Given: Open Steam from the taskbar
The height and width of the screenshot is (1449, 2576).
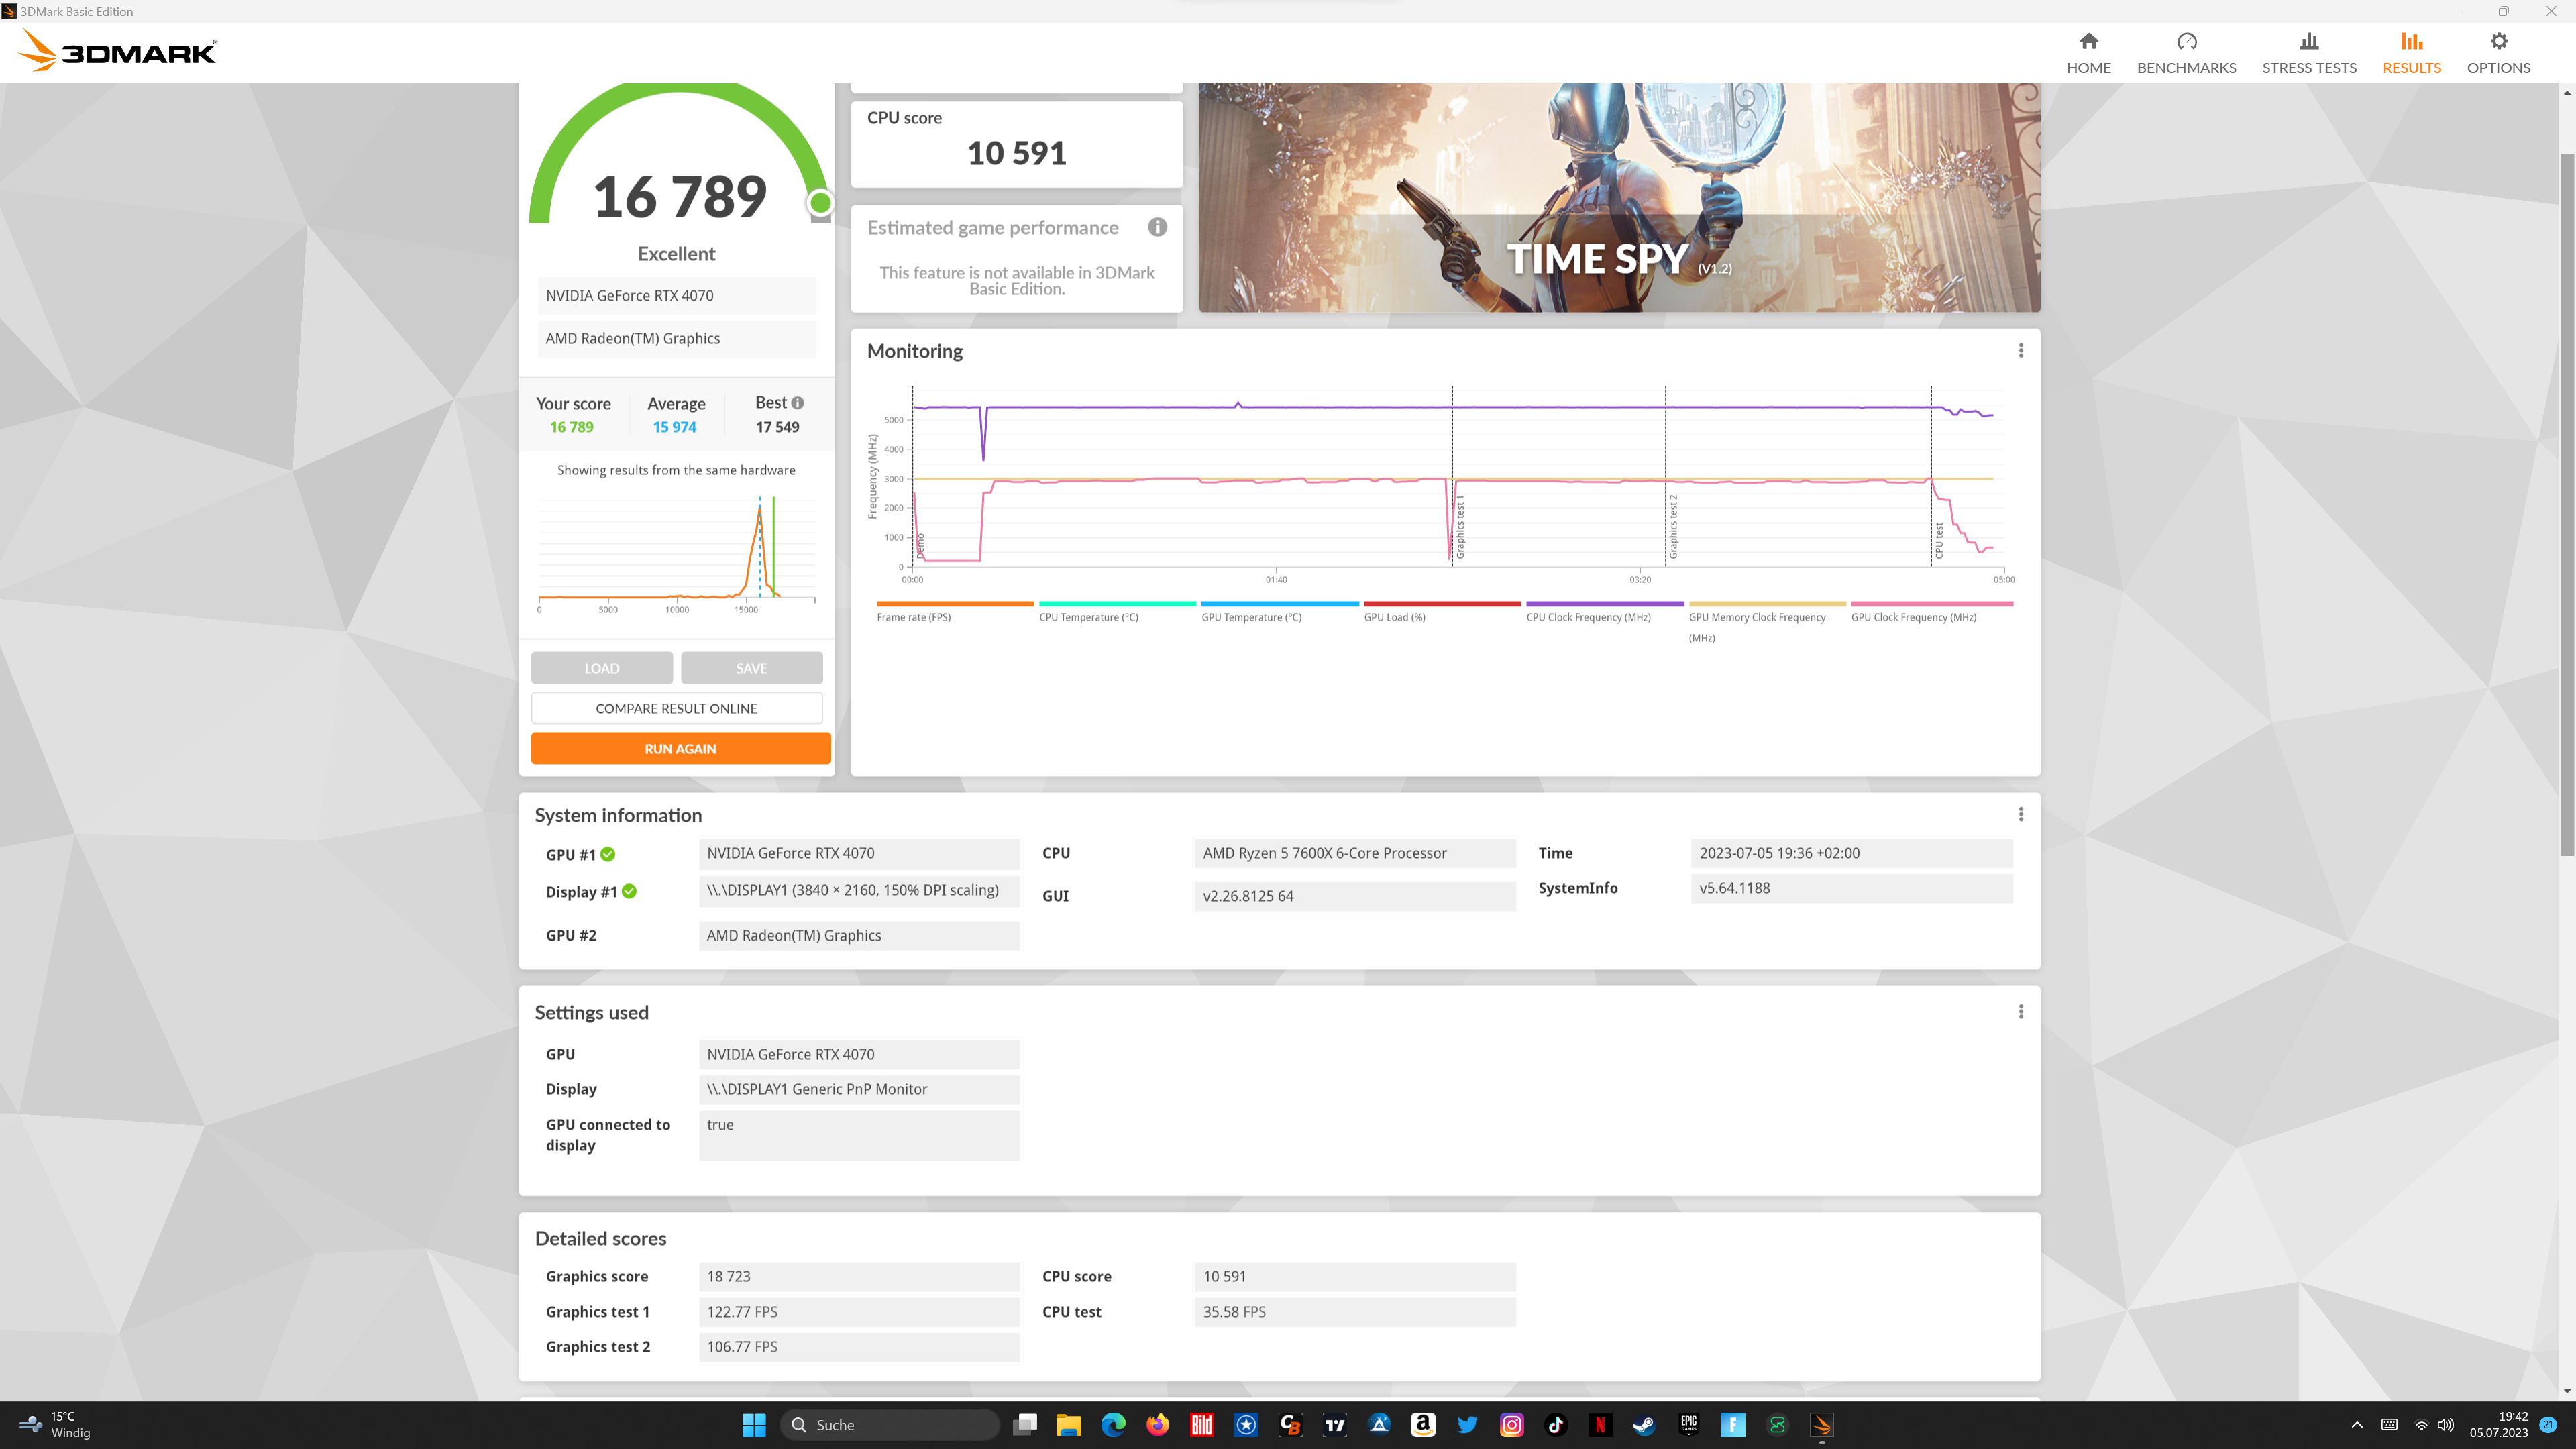Looking at the screenshot, I should (1644, 1425).
